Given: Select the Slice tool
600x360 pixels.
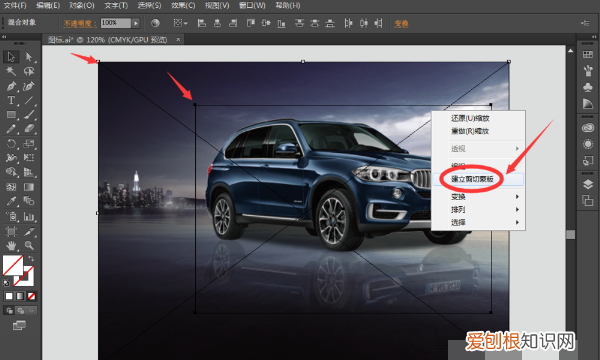Looking at the screenshot, I should (x=29, y=231).
